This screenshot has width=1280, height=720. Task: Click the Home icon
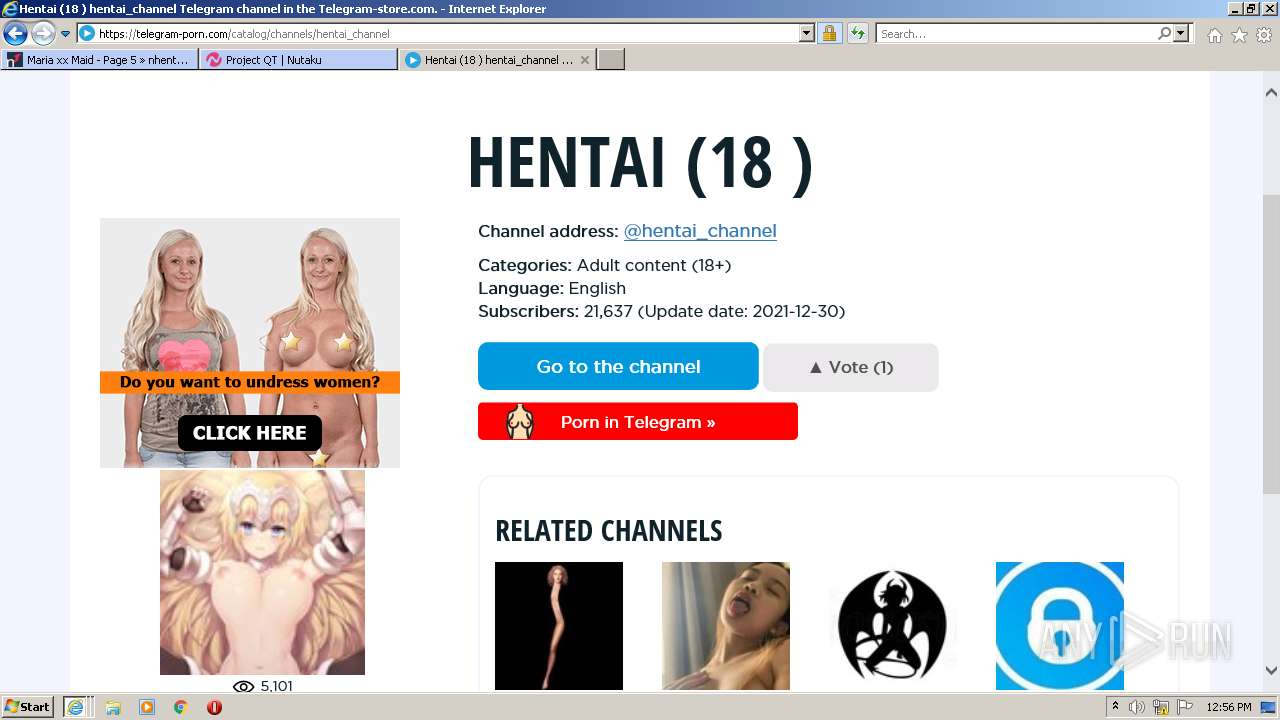(x=1214, y=35)
